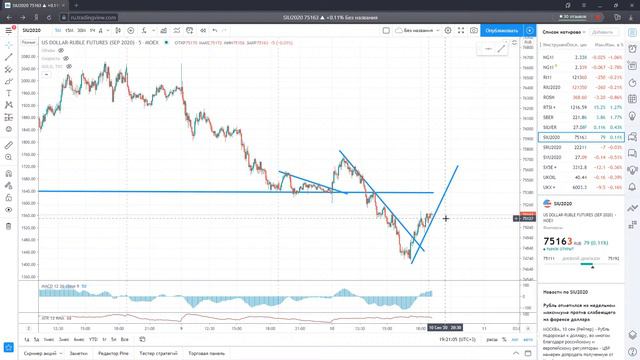Toggle visibility of the third indicator eye

point(69,66)
